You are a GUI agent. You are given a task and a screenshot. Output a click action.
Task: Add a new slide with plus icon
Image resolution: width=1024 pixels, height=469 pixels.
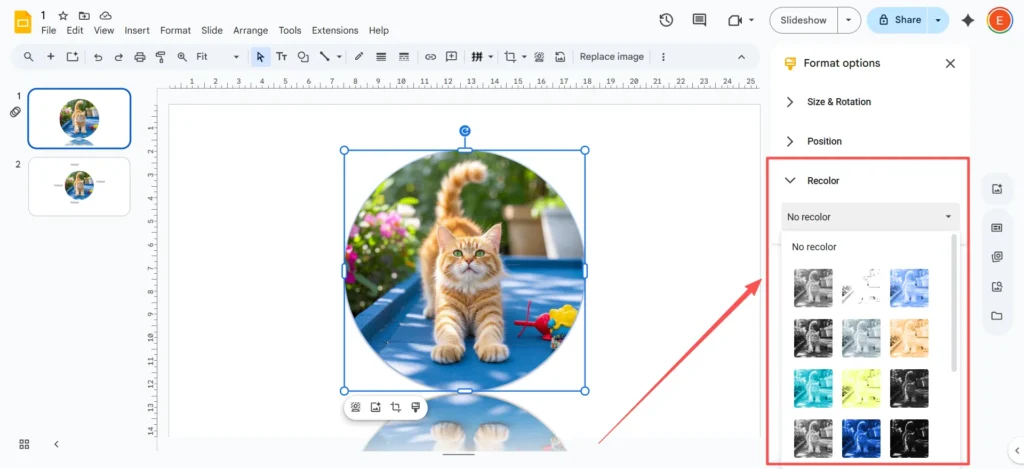50,57
